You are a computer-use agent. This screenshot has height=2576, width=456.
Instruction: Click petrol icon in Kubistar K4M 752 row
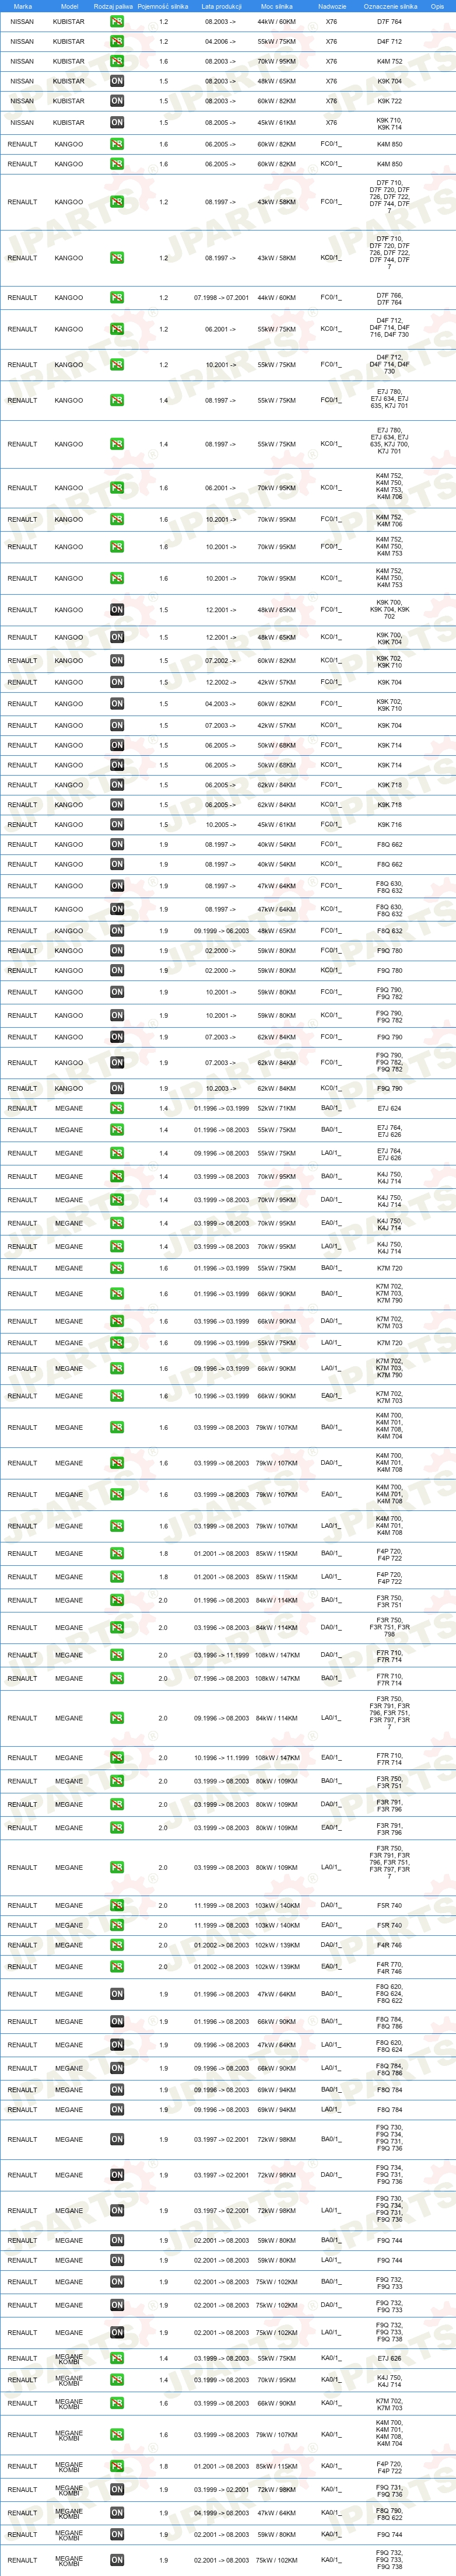pyautogui.click(x=117, y=61)
